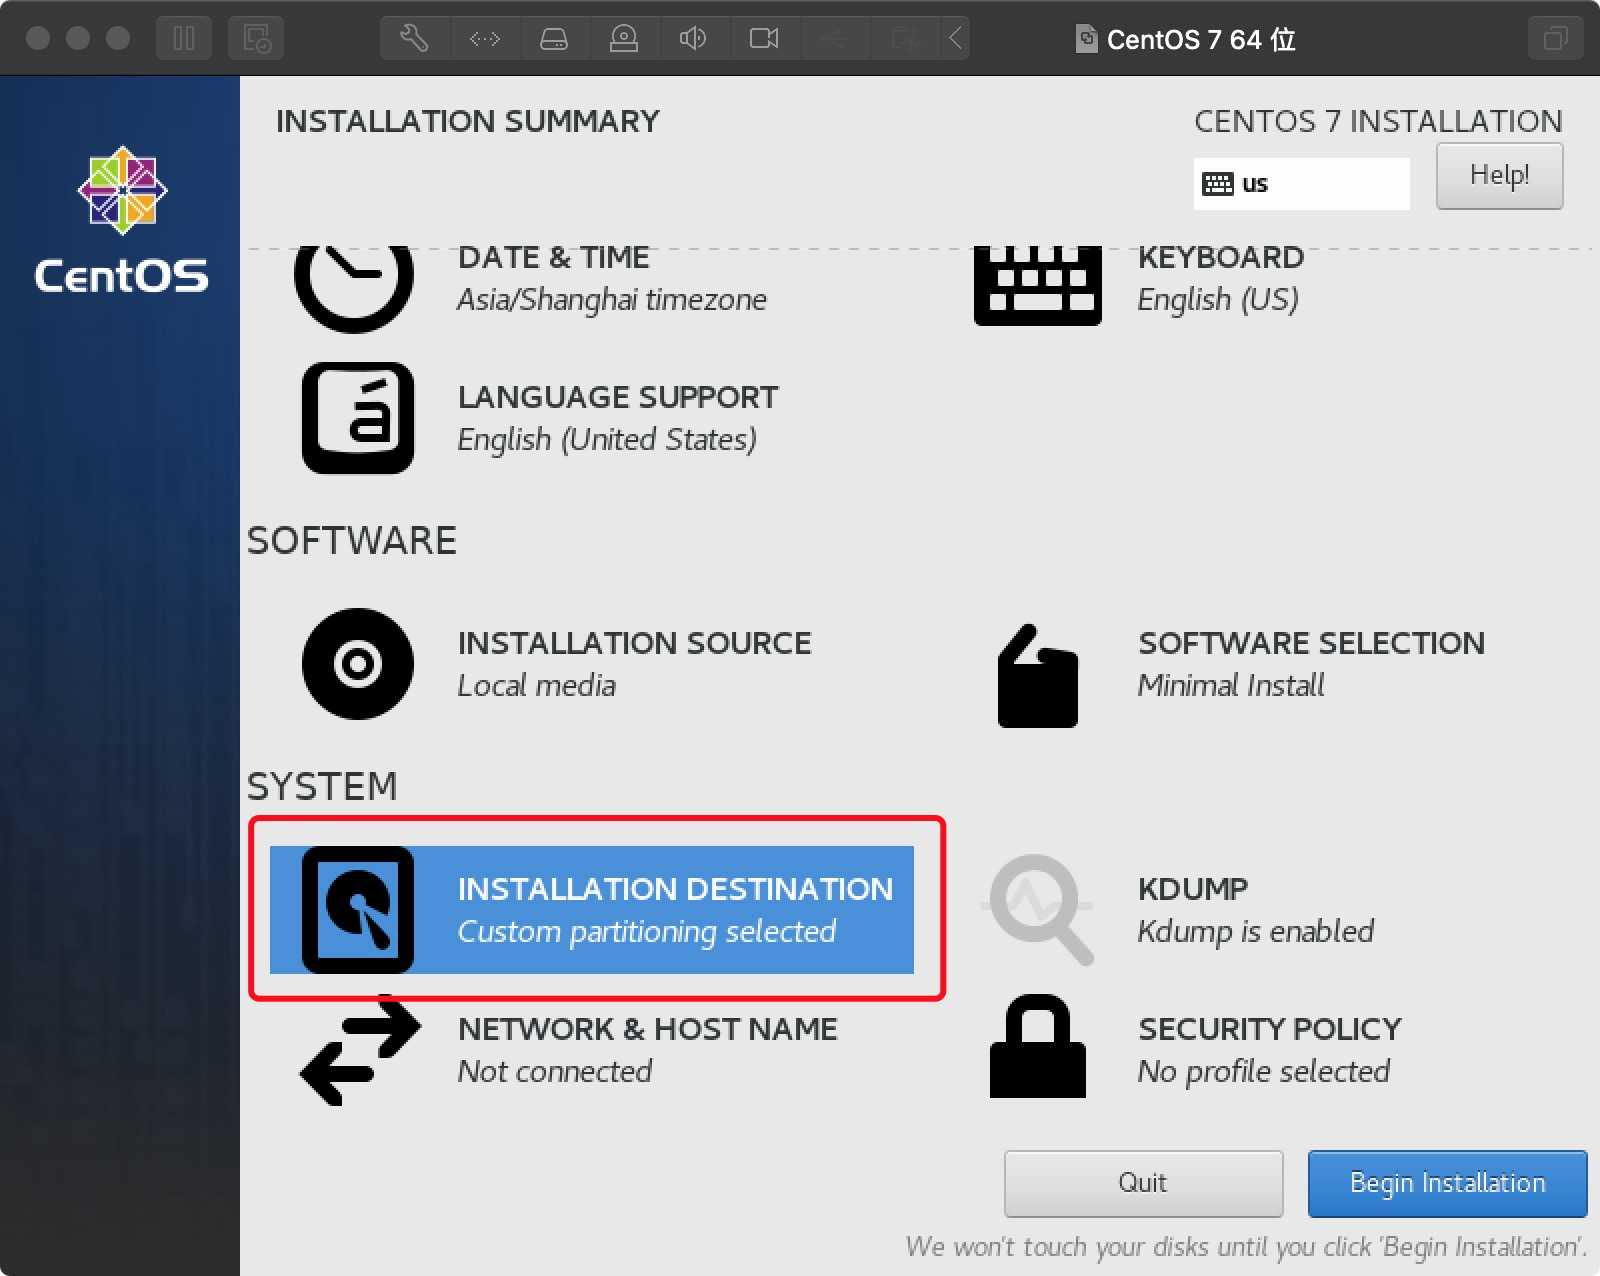Open the Keyboard layout icon
The image size is (1600, 1276).
click(x=1038, y=286)
